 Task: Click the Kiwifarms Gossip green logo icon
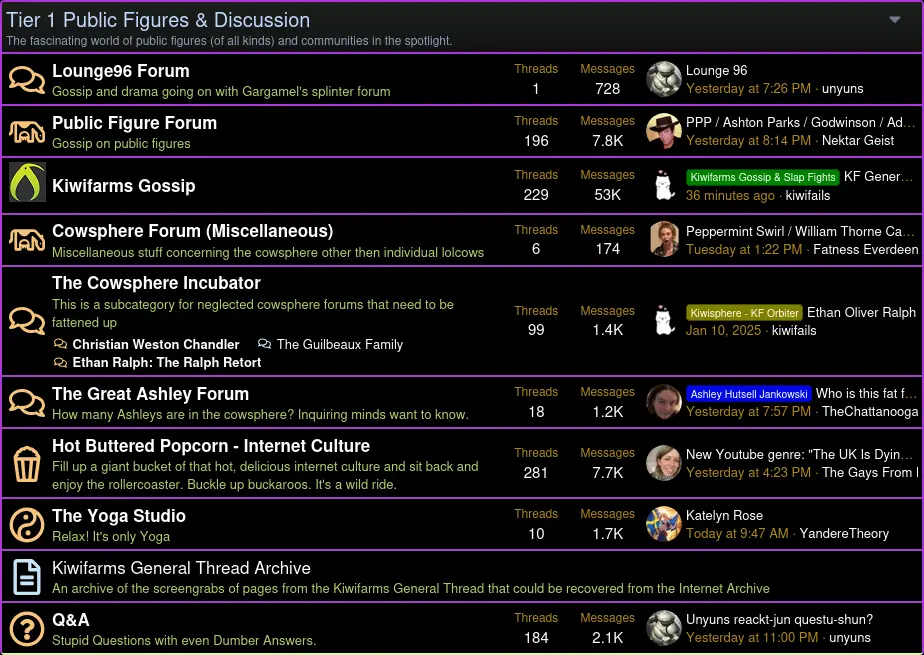click(x=27, y=184)
